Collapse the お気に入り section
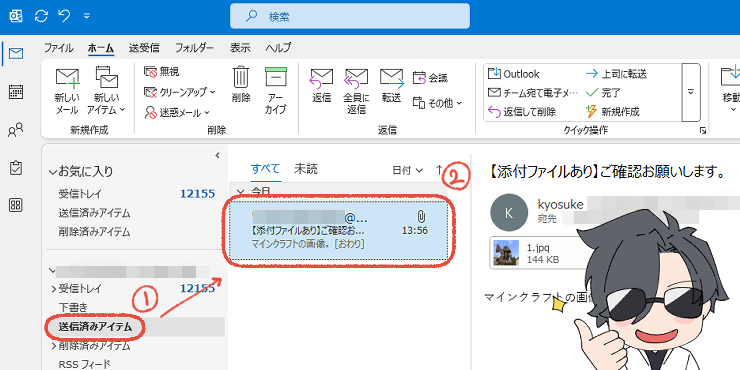The width and height of the screenshot is (740, 370). click(52, 172)
